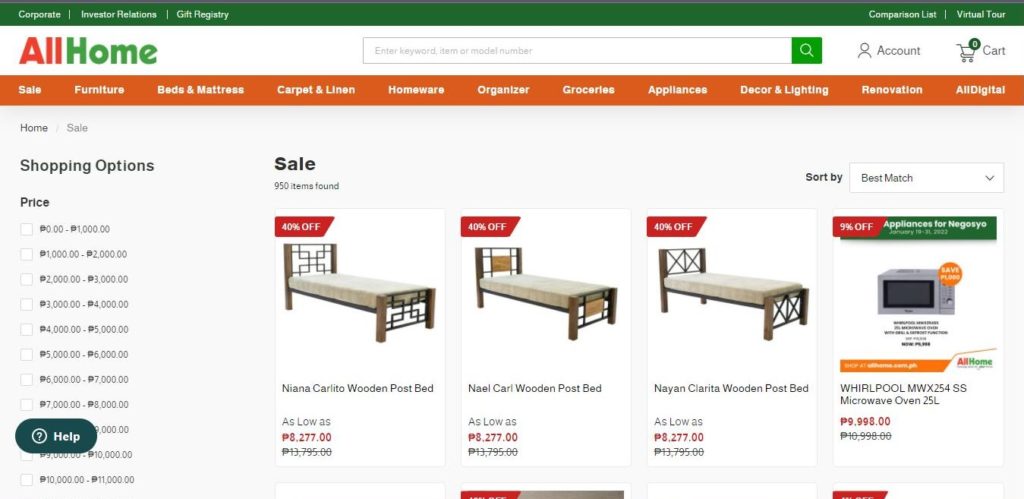Open the Nael Carl Wooden Post Bed image
This screenshot has width=1024, height=499.
pyautogui.click(x=546, y=294)
